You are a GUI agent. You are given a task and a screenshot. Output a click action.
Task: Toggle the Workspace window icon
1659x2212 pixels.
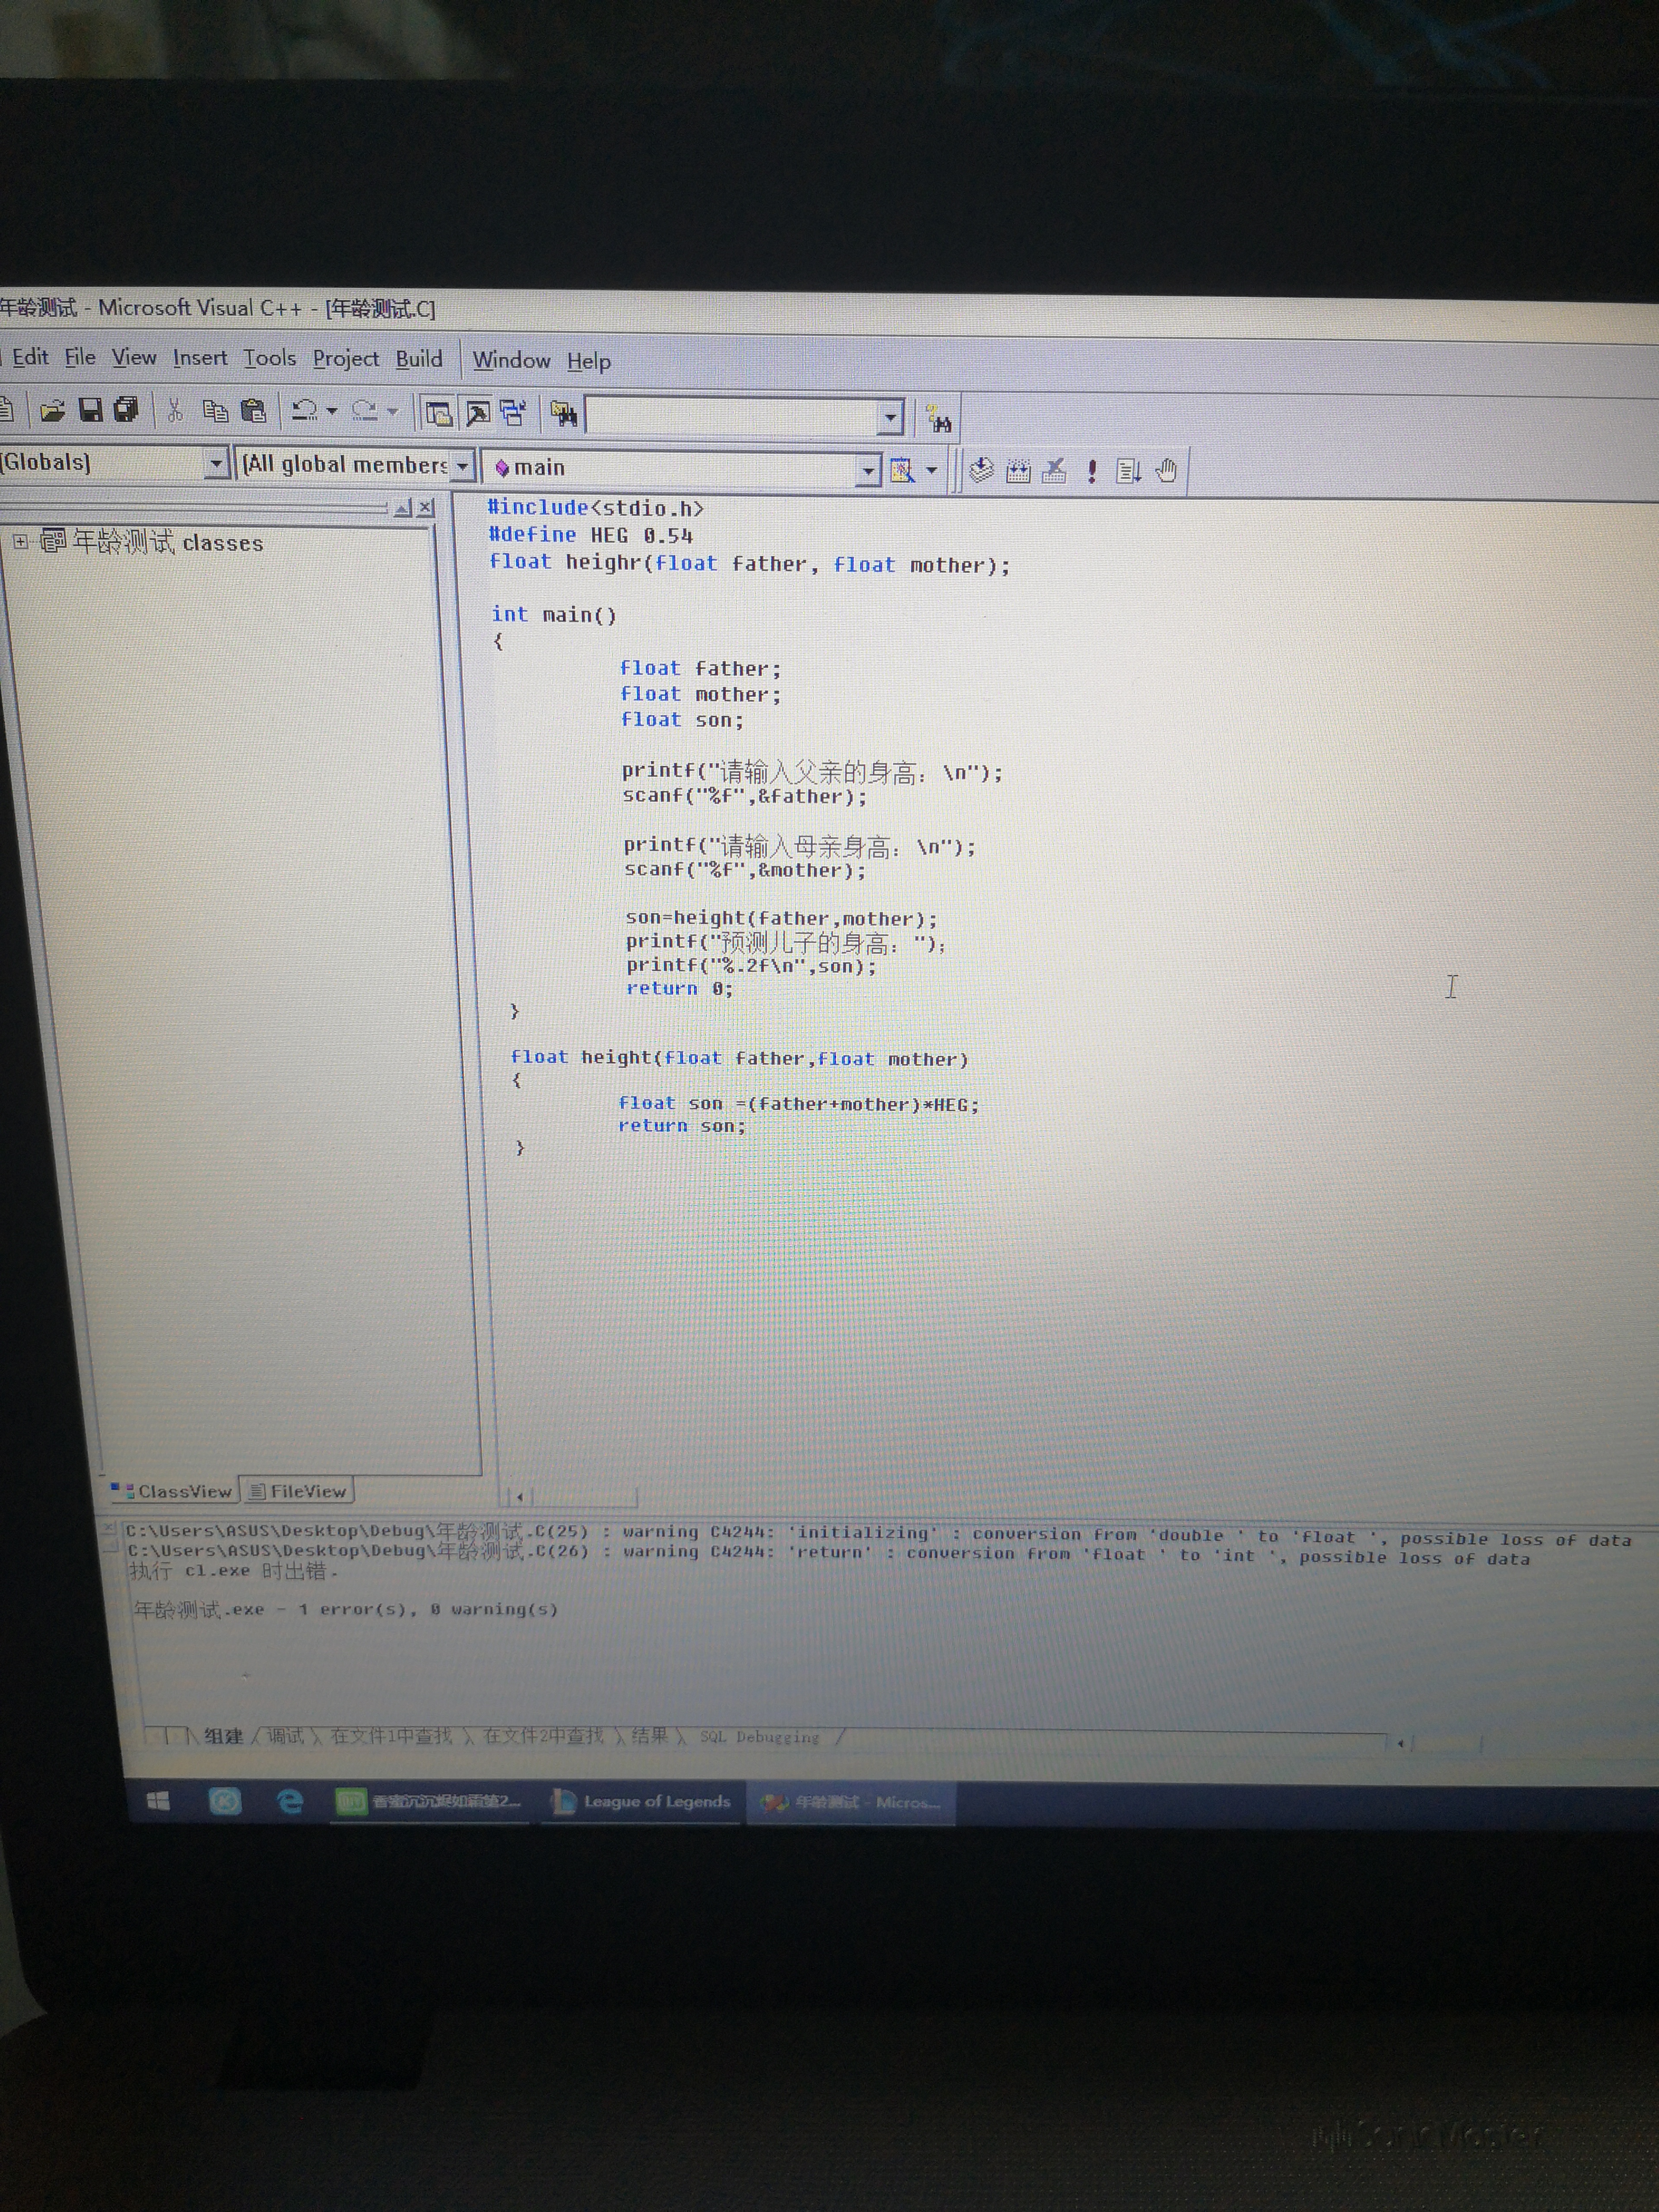pos(438,413)
